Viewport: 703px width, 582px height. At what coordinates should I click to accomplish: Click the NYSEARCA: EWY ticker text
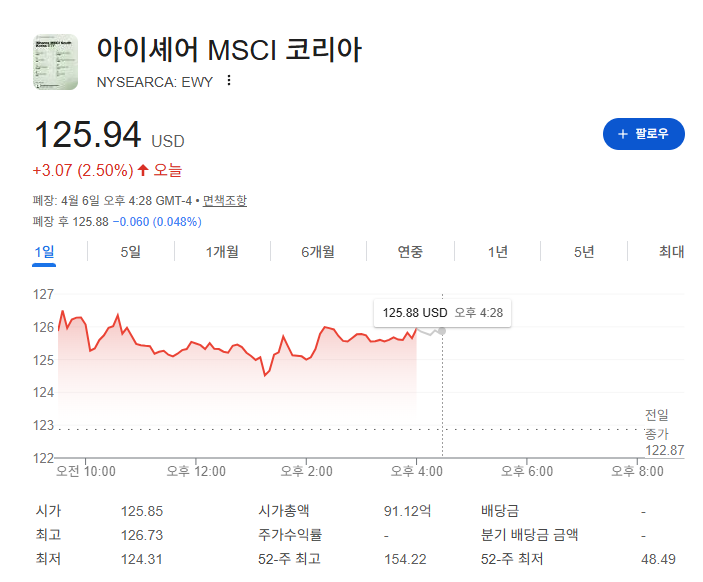155,82
